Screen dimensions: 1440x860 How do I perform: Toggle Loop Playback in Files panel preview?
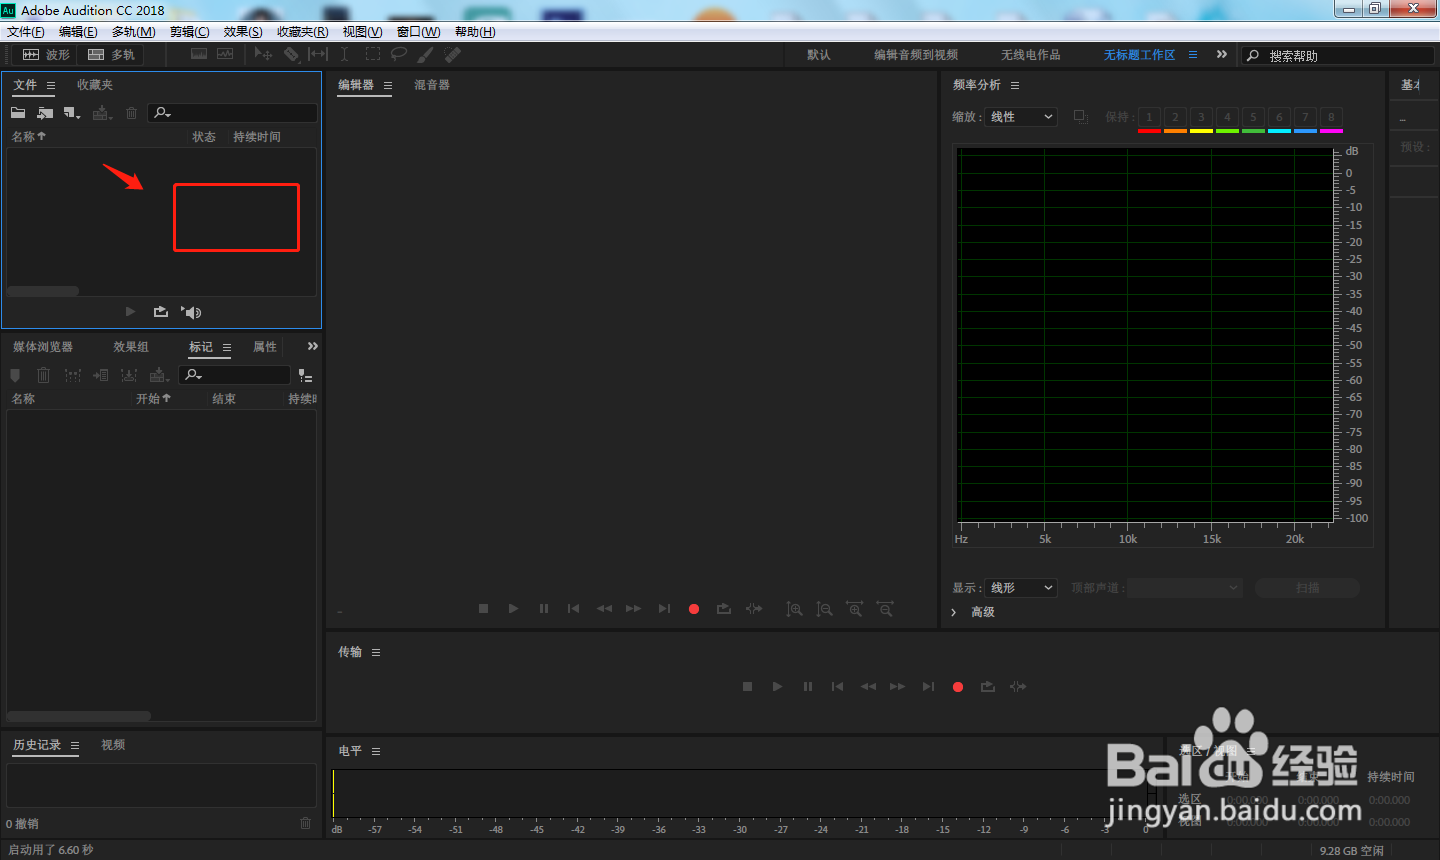point(160,312)
